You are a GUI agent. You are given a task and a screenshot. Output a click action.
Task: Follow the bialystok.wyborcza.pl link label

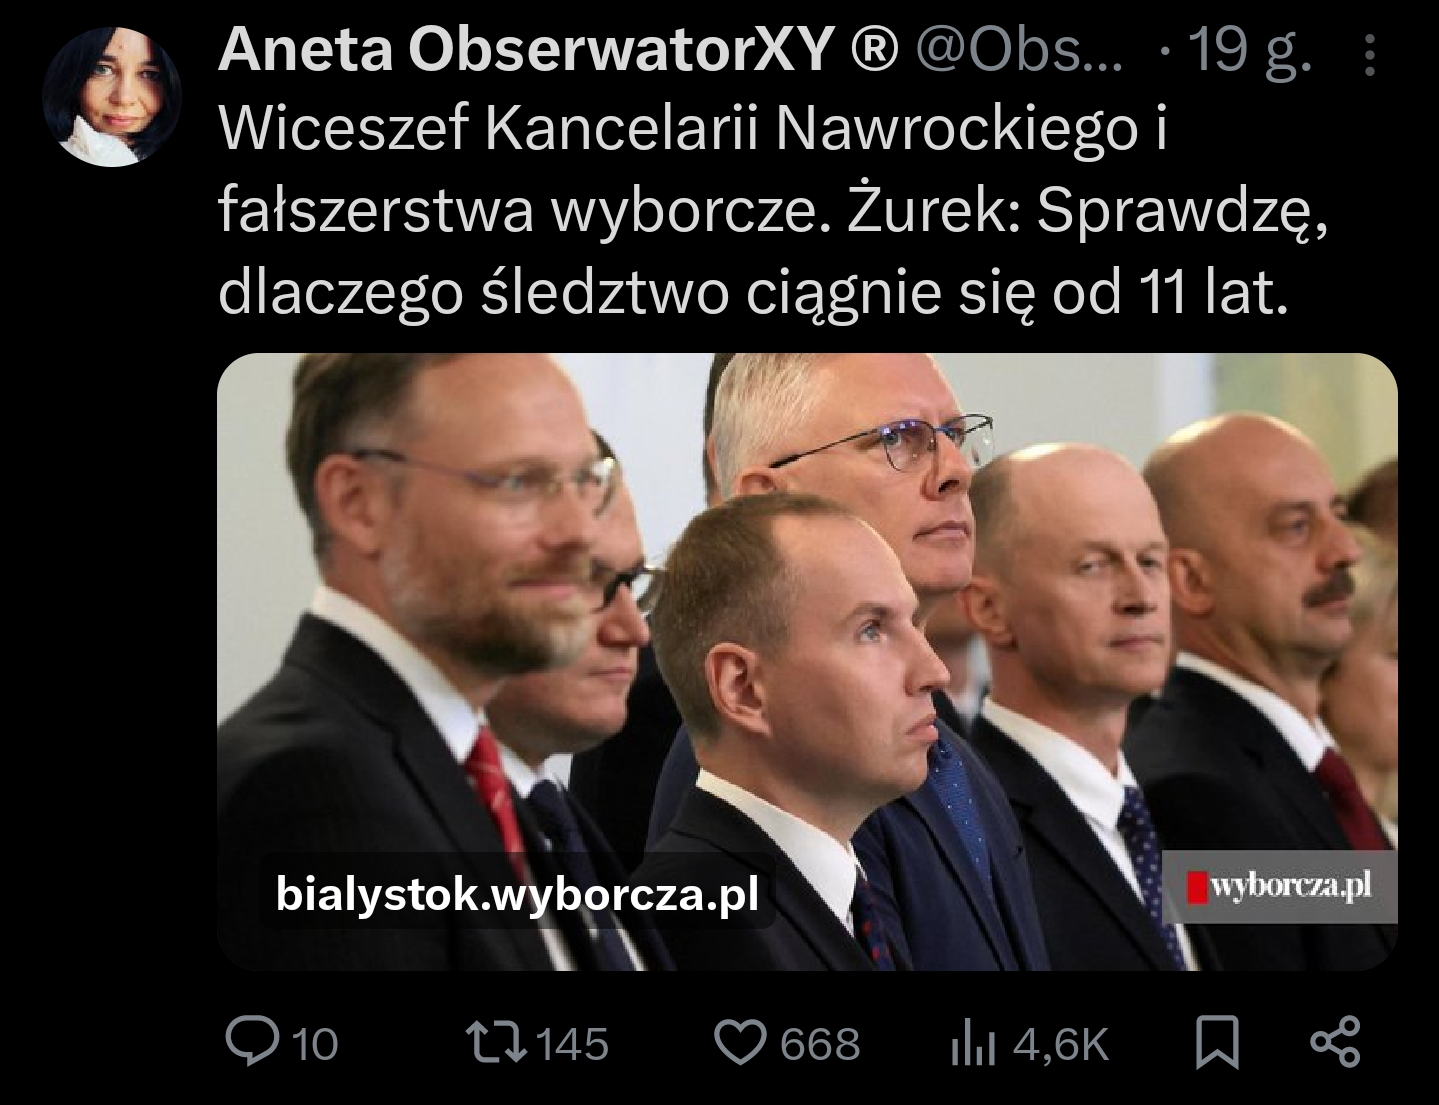pyautogui.click(x=517, y=892)
